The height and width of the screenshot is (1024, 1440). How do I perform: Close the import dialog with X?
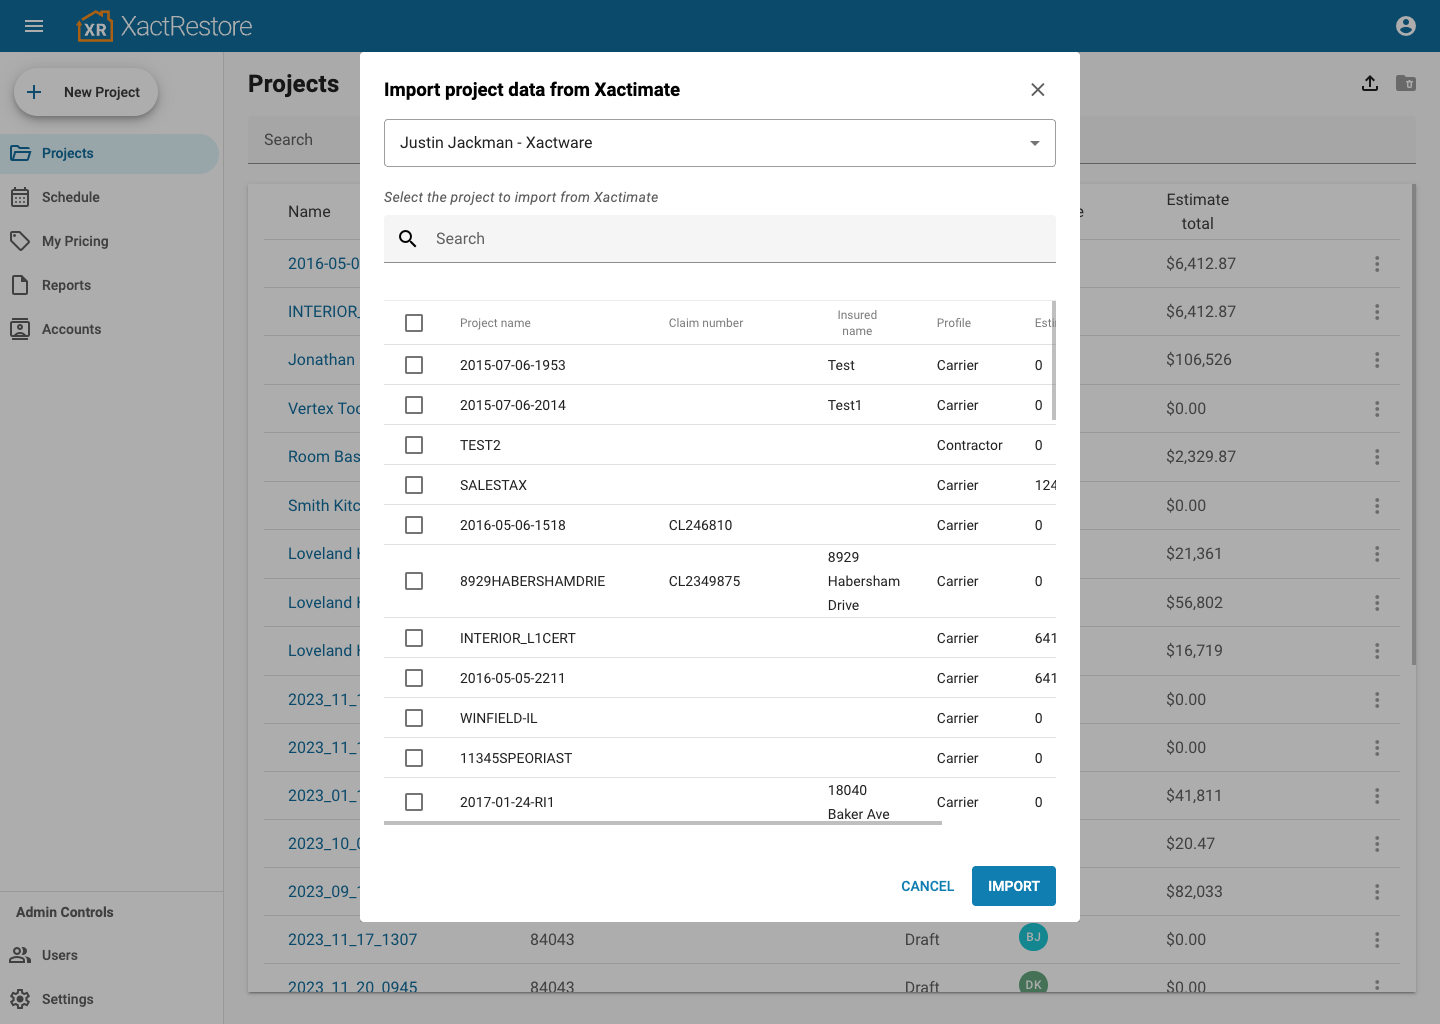point(1038,90)
